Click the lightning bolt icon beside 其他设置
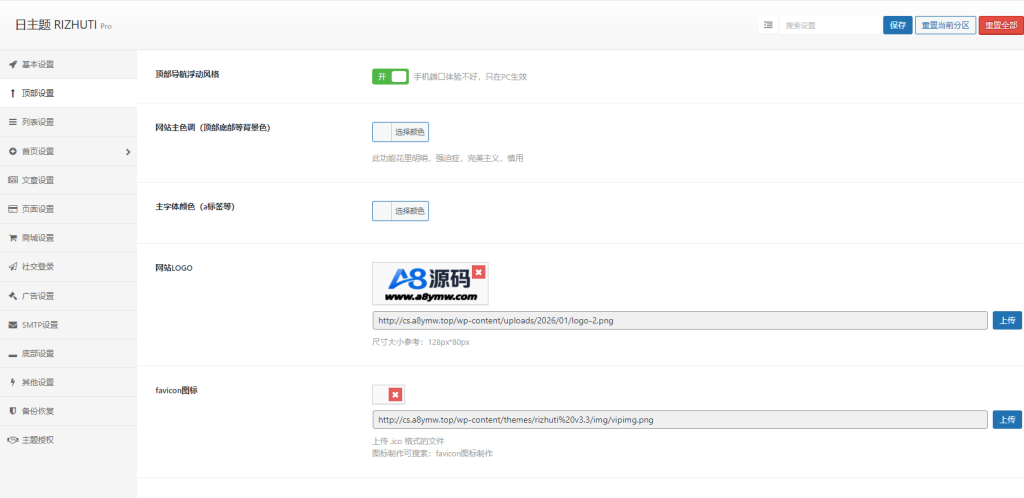1024x498 pixels. pos(13,382)
